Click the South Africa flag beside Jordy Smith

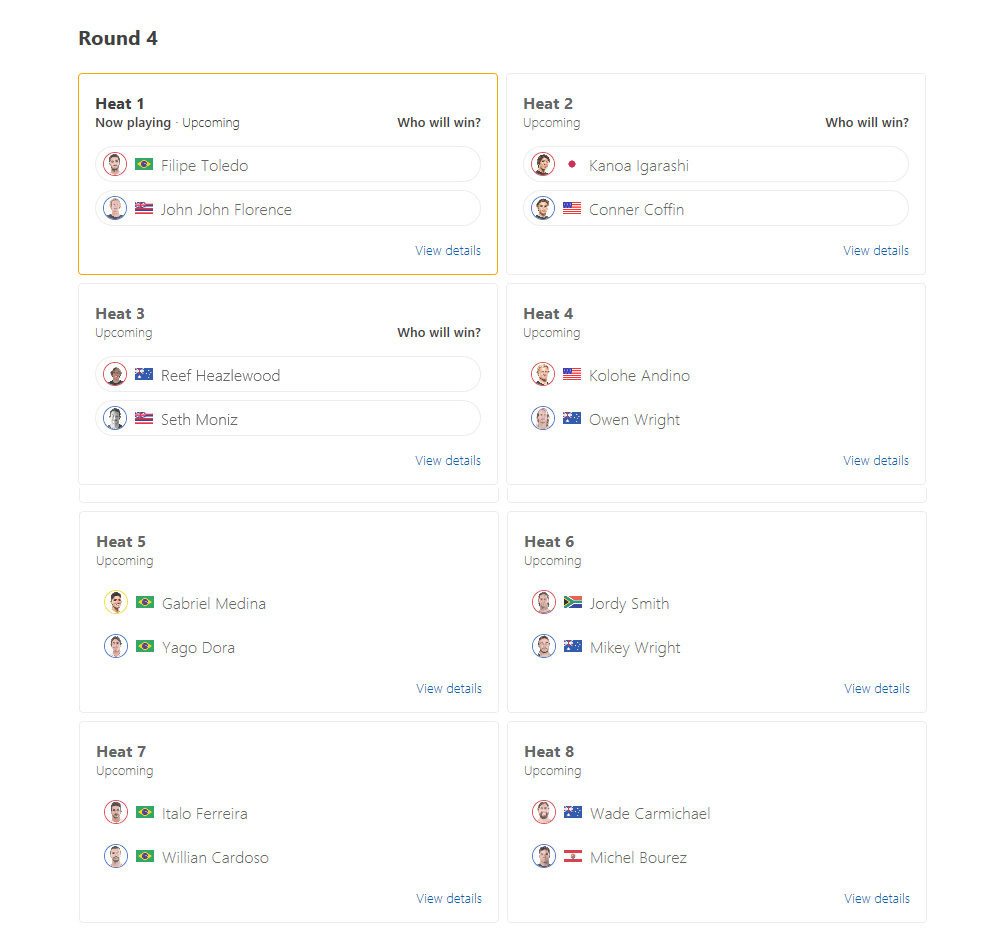[x=573, y=602]
